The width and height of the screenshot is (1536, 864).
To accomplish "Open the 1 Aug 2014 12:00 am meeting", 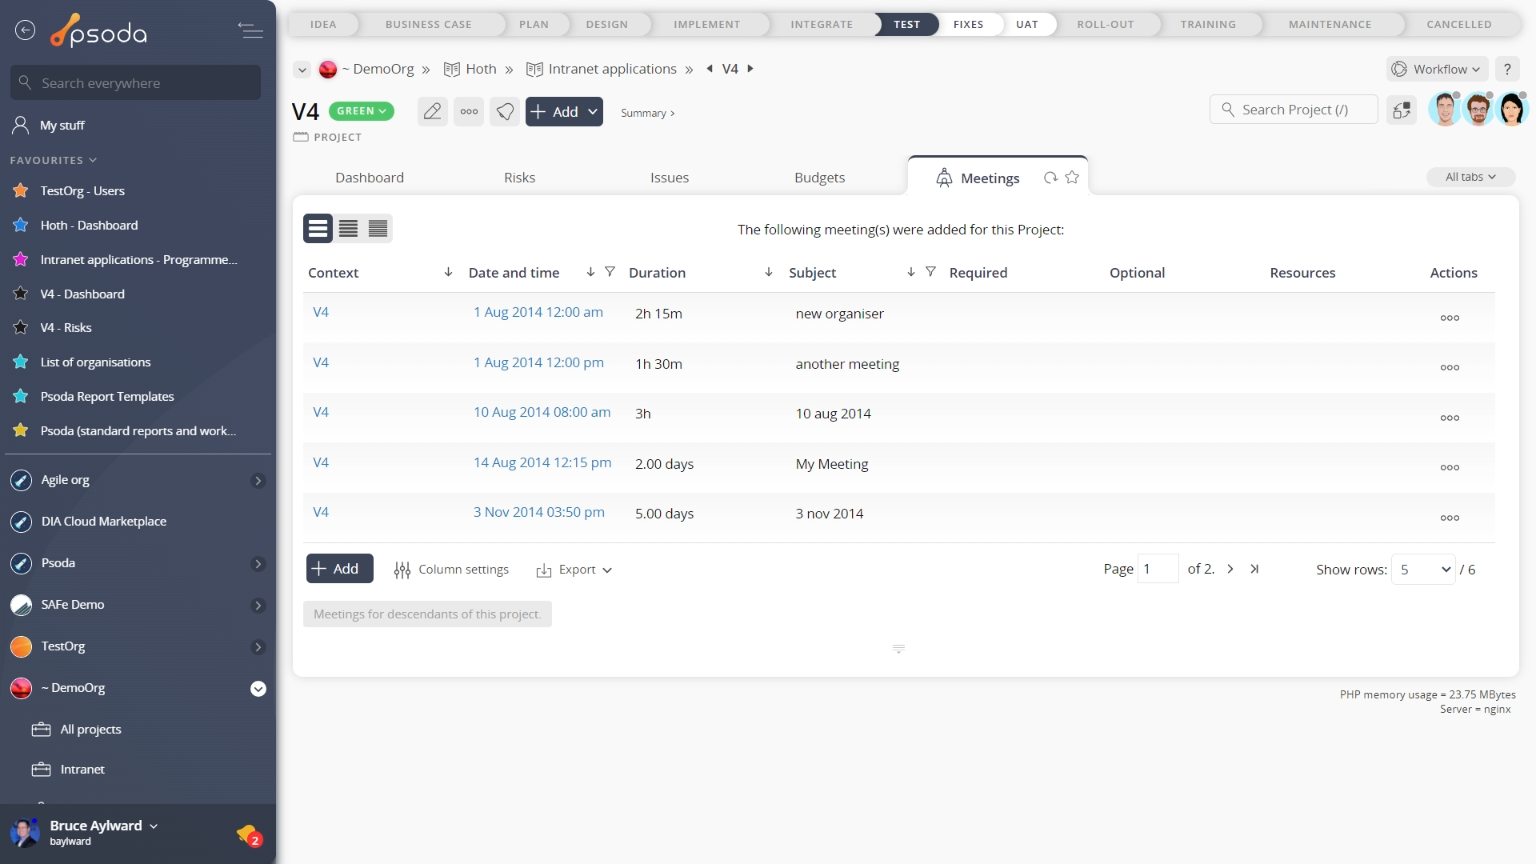I will [538, 312].
